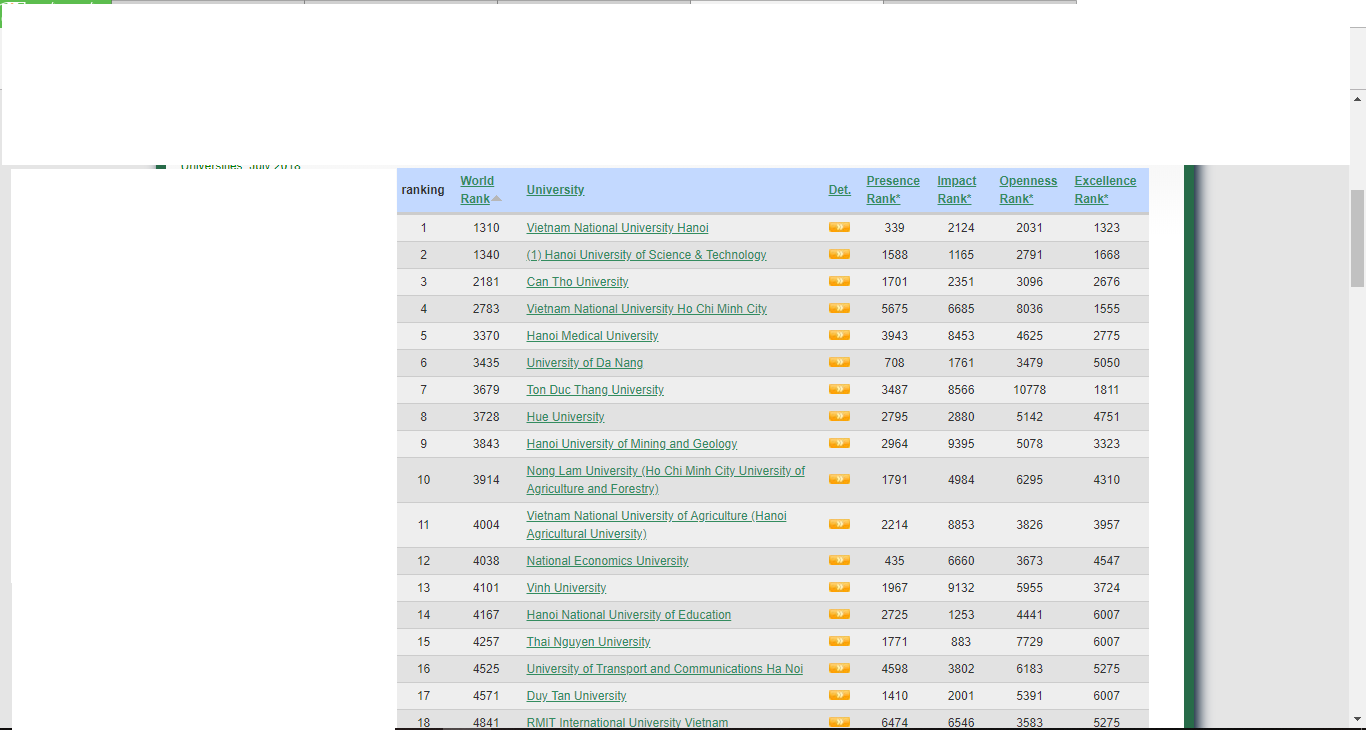
Task: Sort by Openness Rank column
Action: [x=1028, y=190]
